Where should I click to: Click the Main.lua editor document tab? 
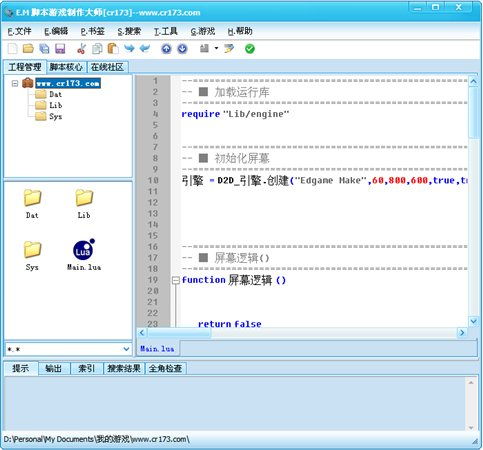[157, 349]
